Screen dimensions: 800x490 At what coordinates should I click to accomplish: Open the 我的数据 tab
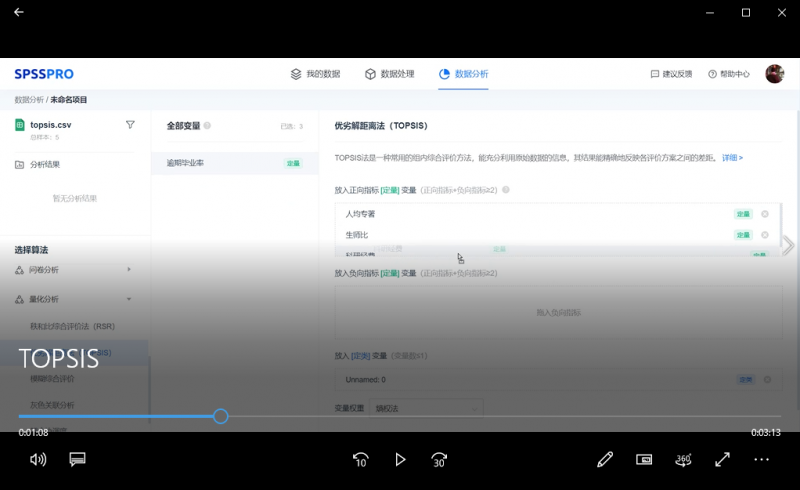click(315, 74)
